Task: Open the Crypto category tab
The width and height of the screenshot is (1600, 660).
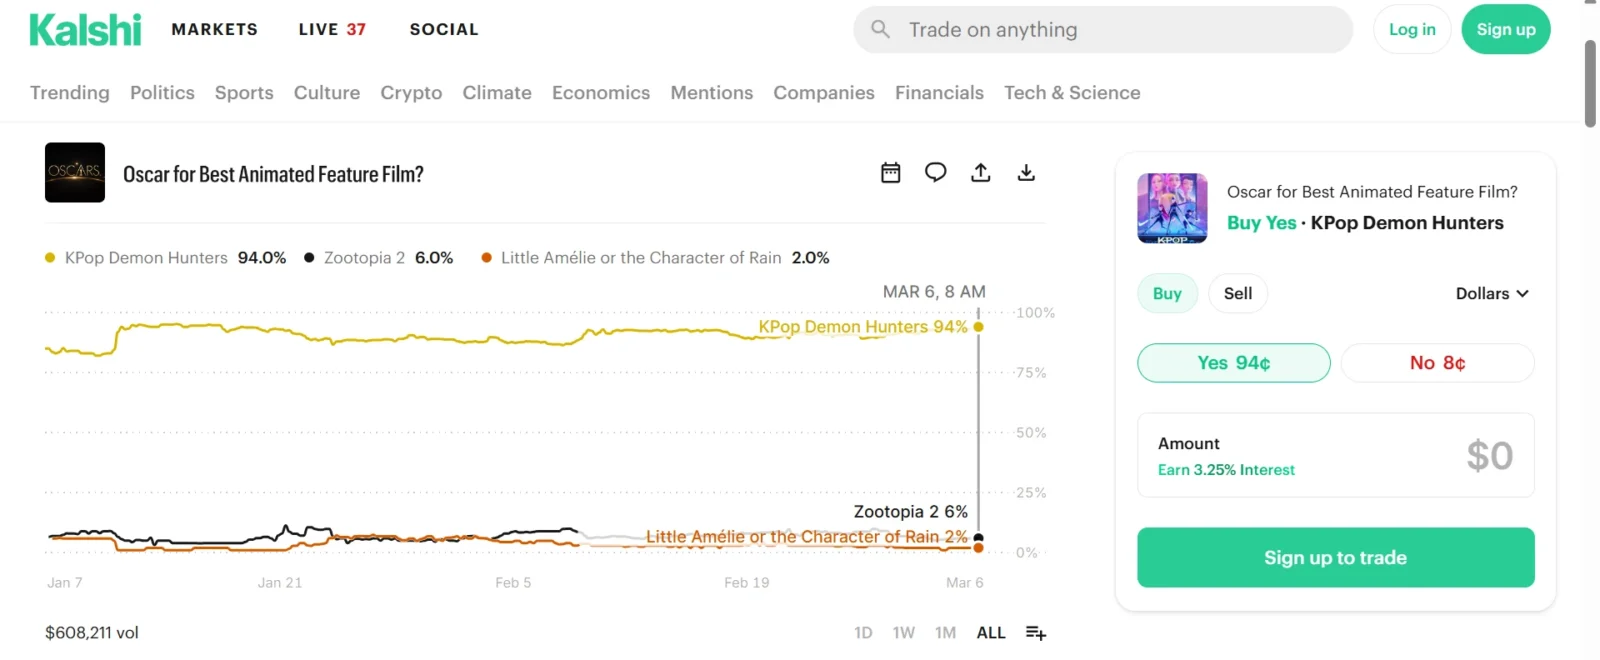Action: [x=411, y=93]
